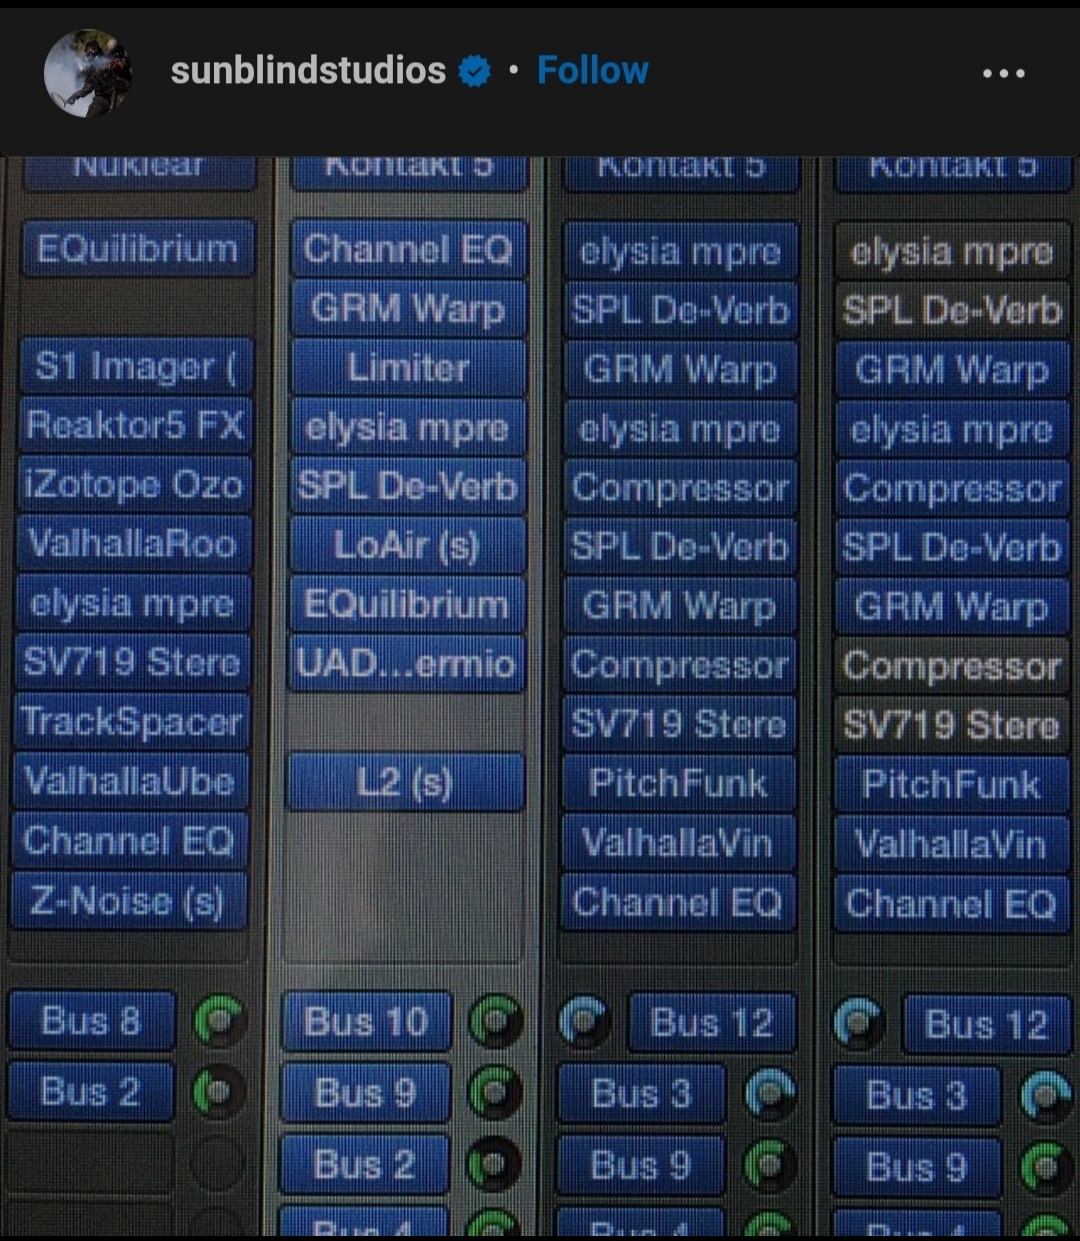The width and height of the screenshot is (1080, 1241).
Task: Click the green send knob beside Bus 10
Action: 495,1022
